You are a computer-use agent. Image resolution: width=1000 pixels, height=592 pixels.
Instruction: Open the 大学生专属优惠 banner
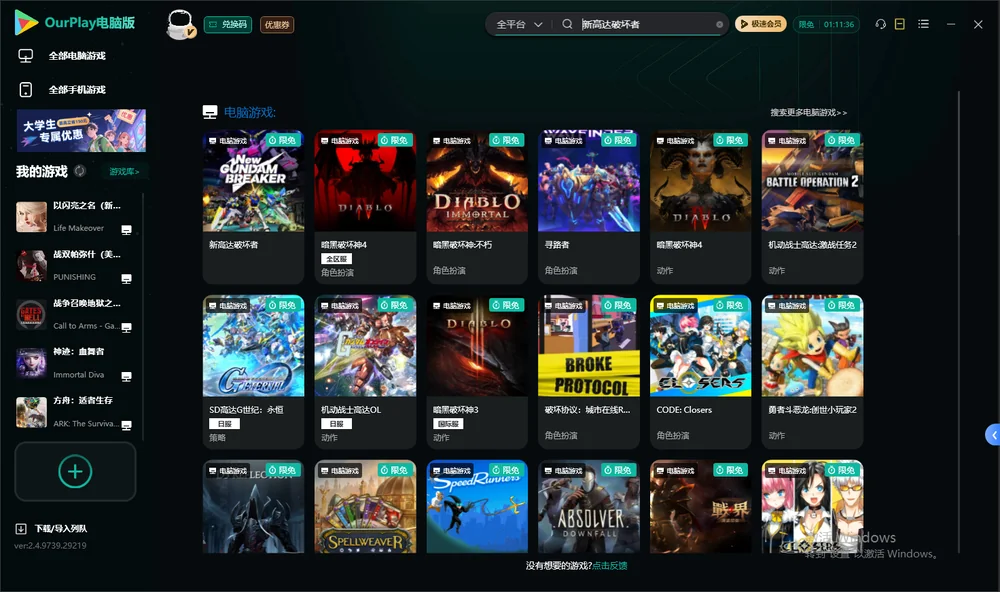tap(81, 131)
